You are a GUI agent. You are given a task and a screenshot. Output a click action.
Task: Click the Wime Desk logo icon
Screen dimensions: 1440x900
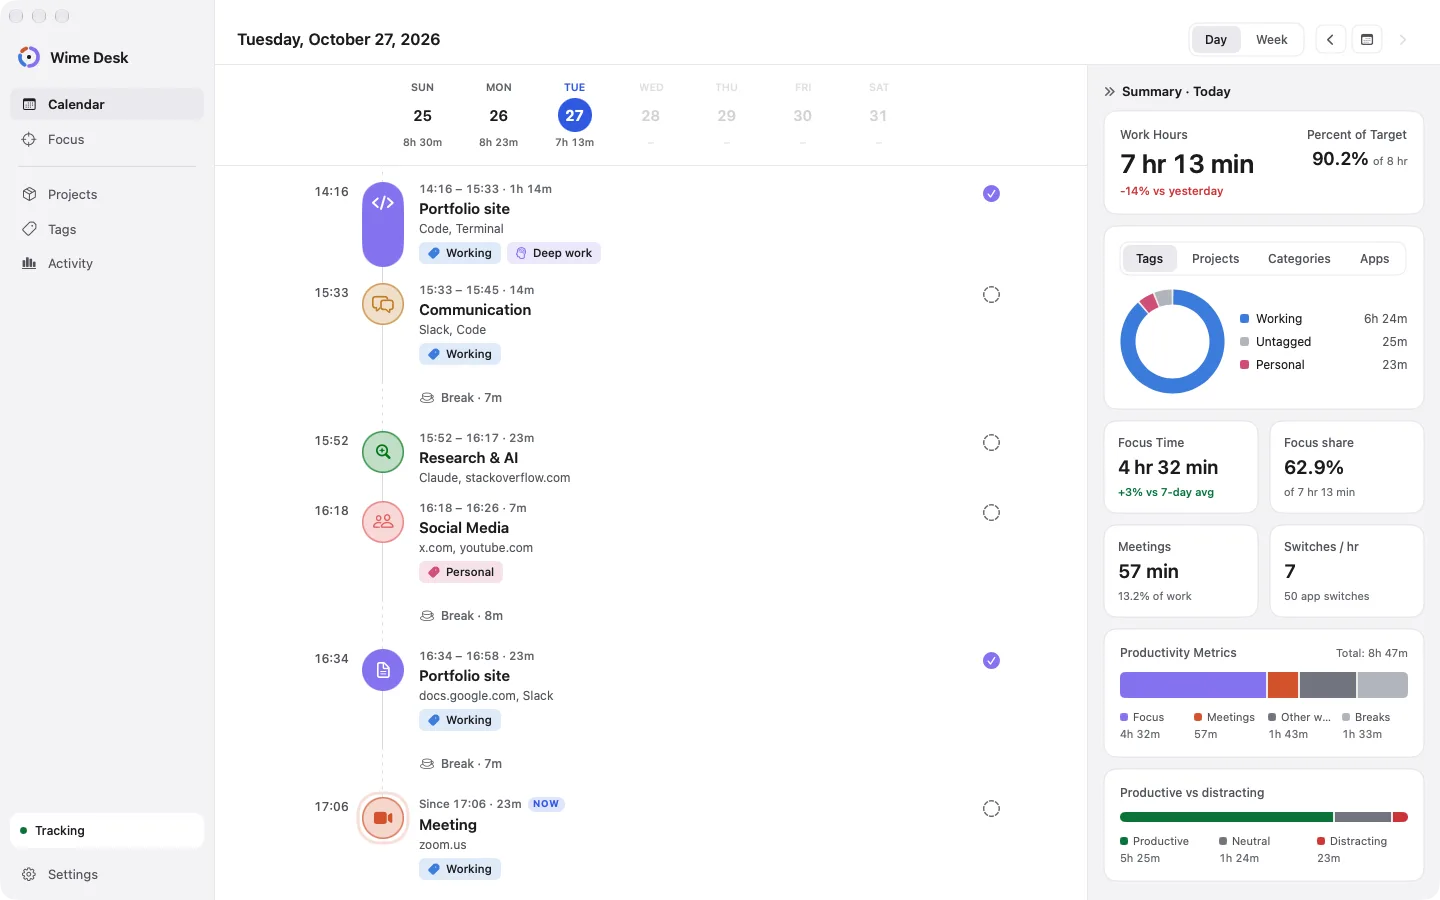coord(29,57)
